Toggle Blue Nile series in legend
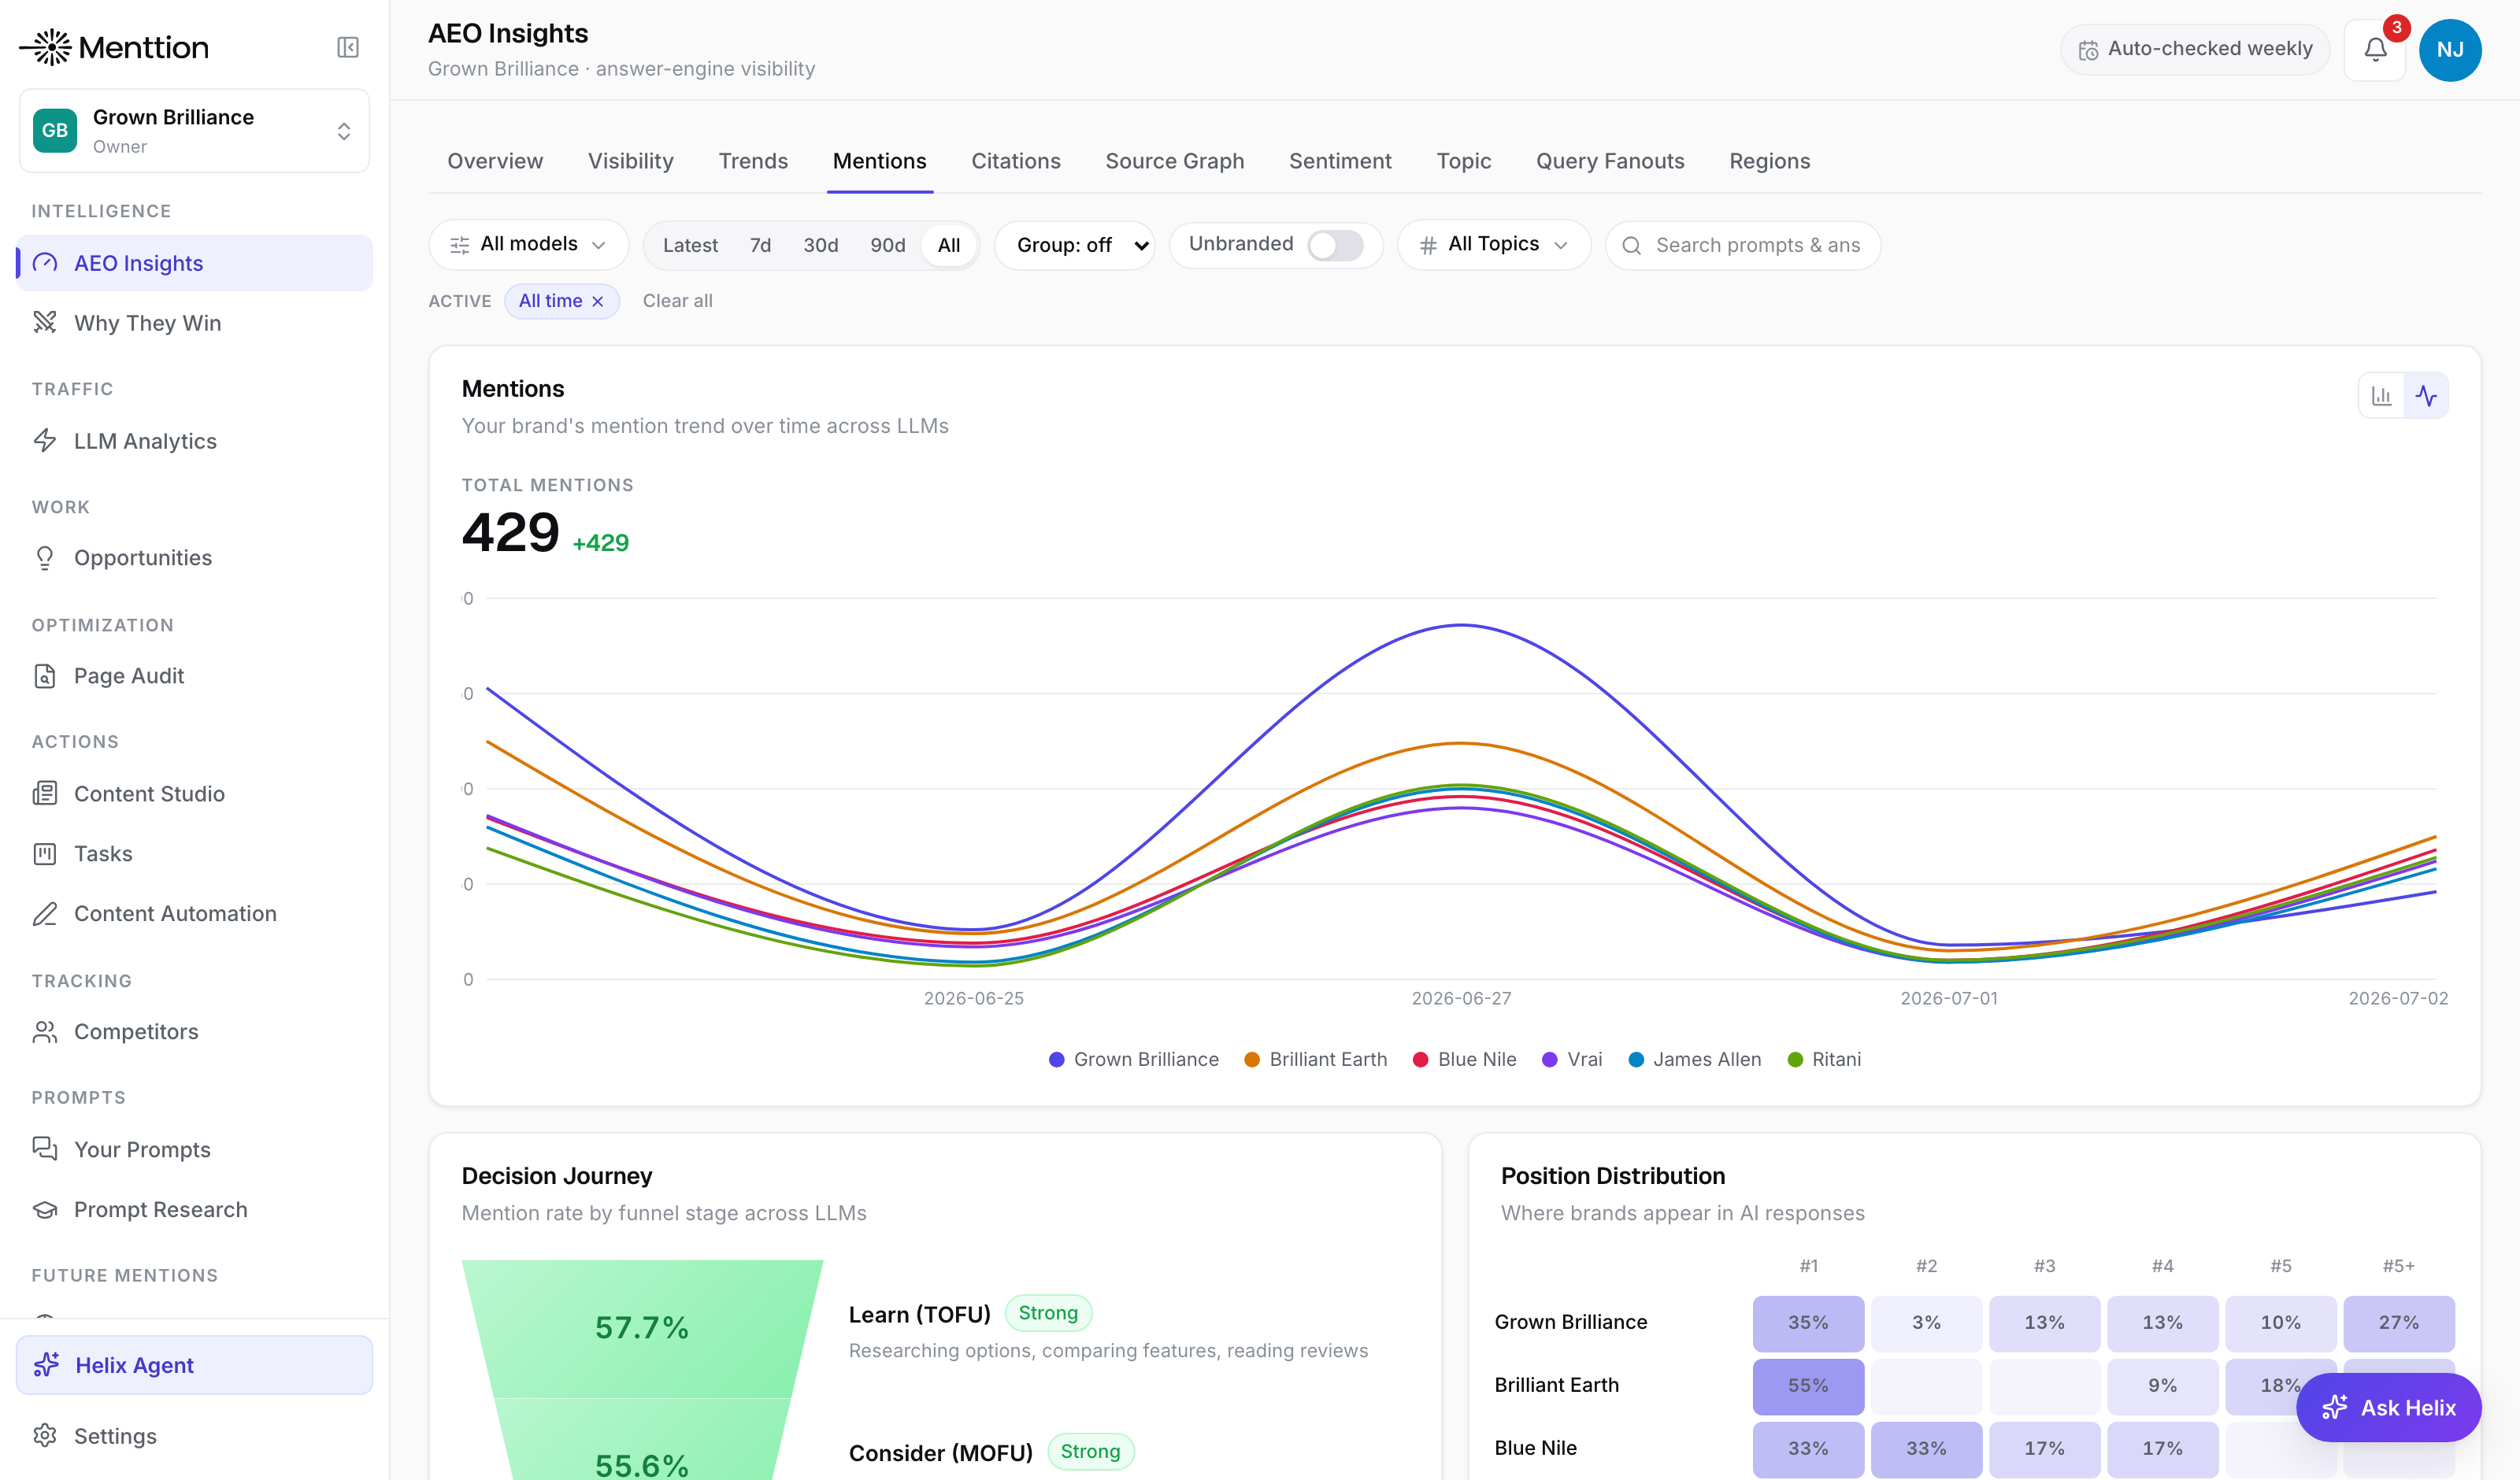The image size is (2520, 1480). click(1464, 1060)
